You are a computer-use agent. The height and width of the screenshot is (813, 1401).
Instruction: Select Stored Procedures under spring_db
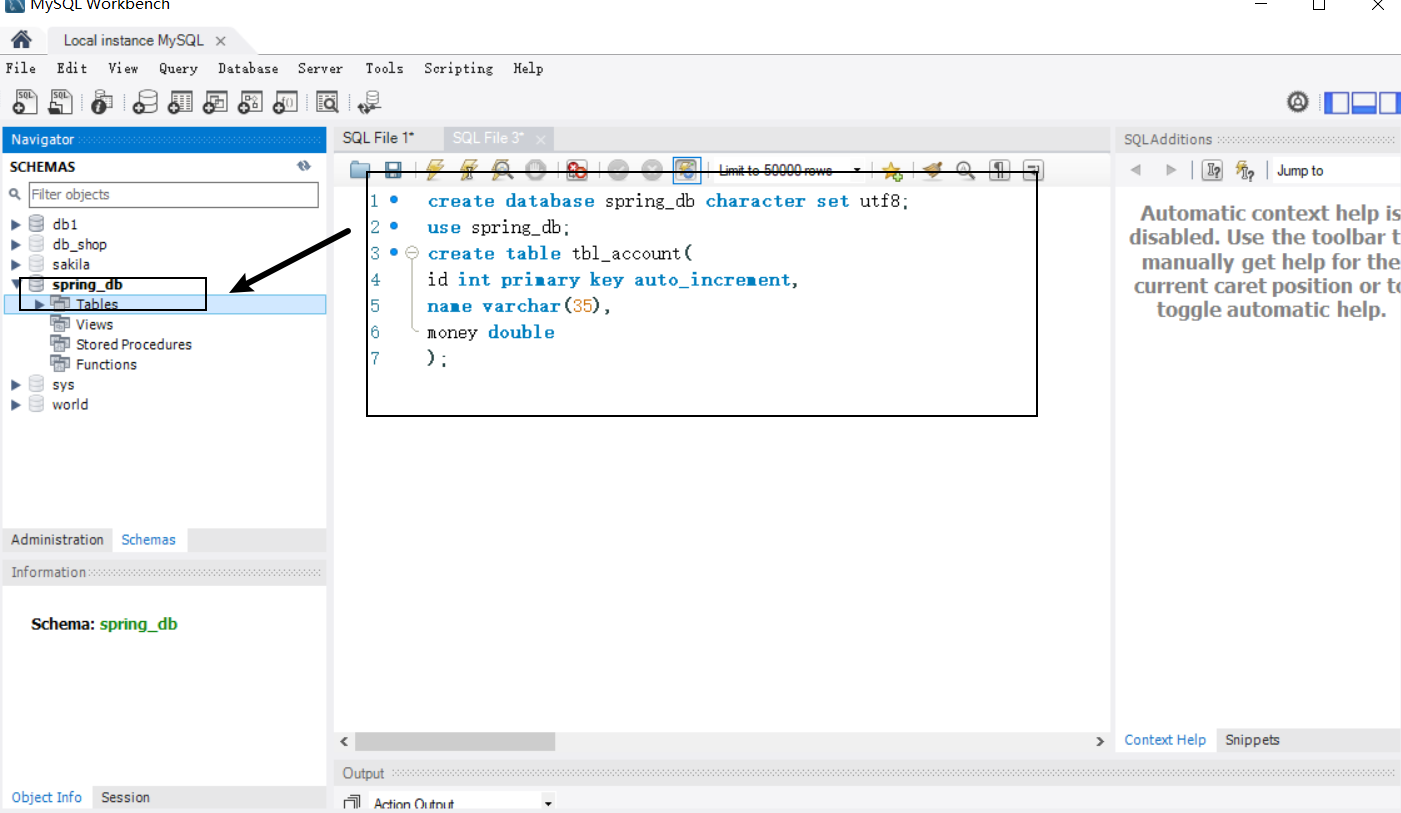pyautogui.click(x=133, y=344)
